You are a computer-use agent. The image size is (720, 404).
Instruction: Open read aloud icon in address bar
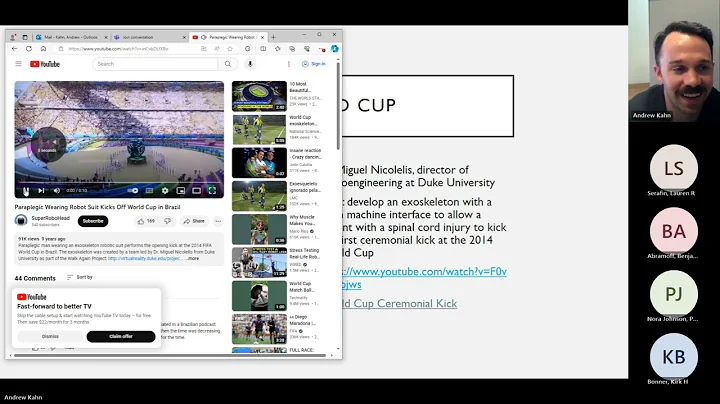click(x=217, y=49)
